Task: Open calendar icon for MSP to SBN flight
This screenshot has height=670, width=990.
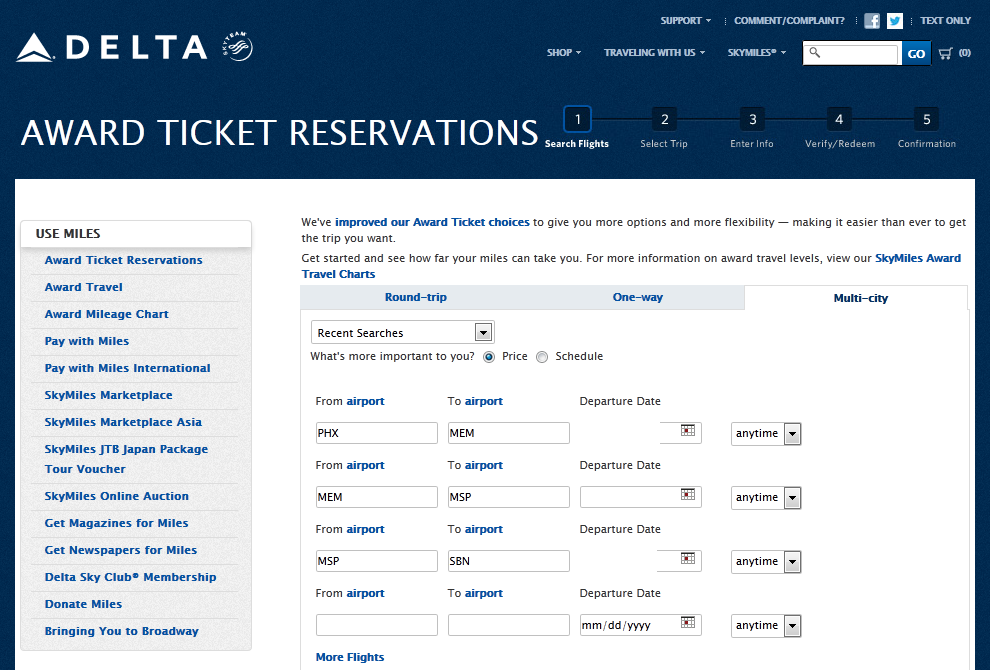Action: (x=688, y=558)
